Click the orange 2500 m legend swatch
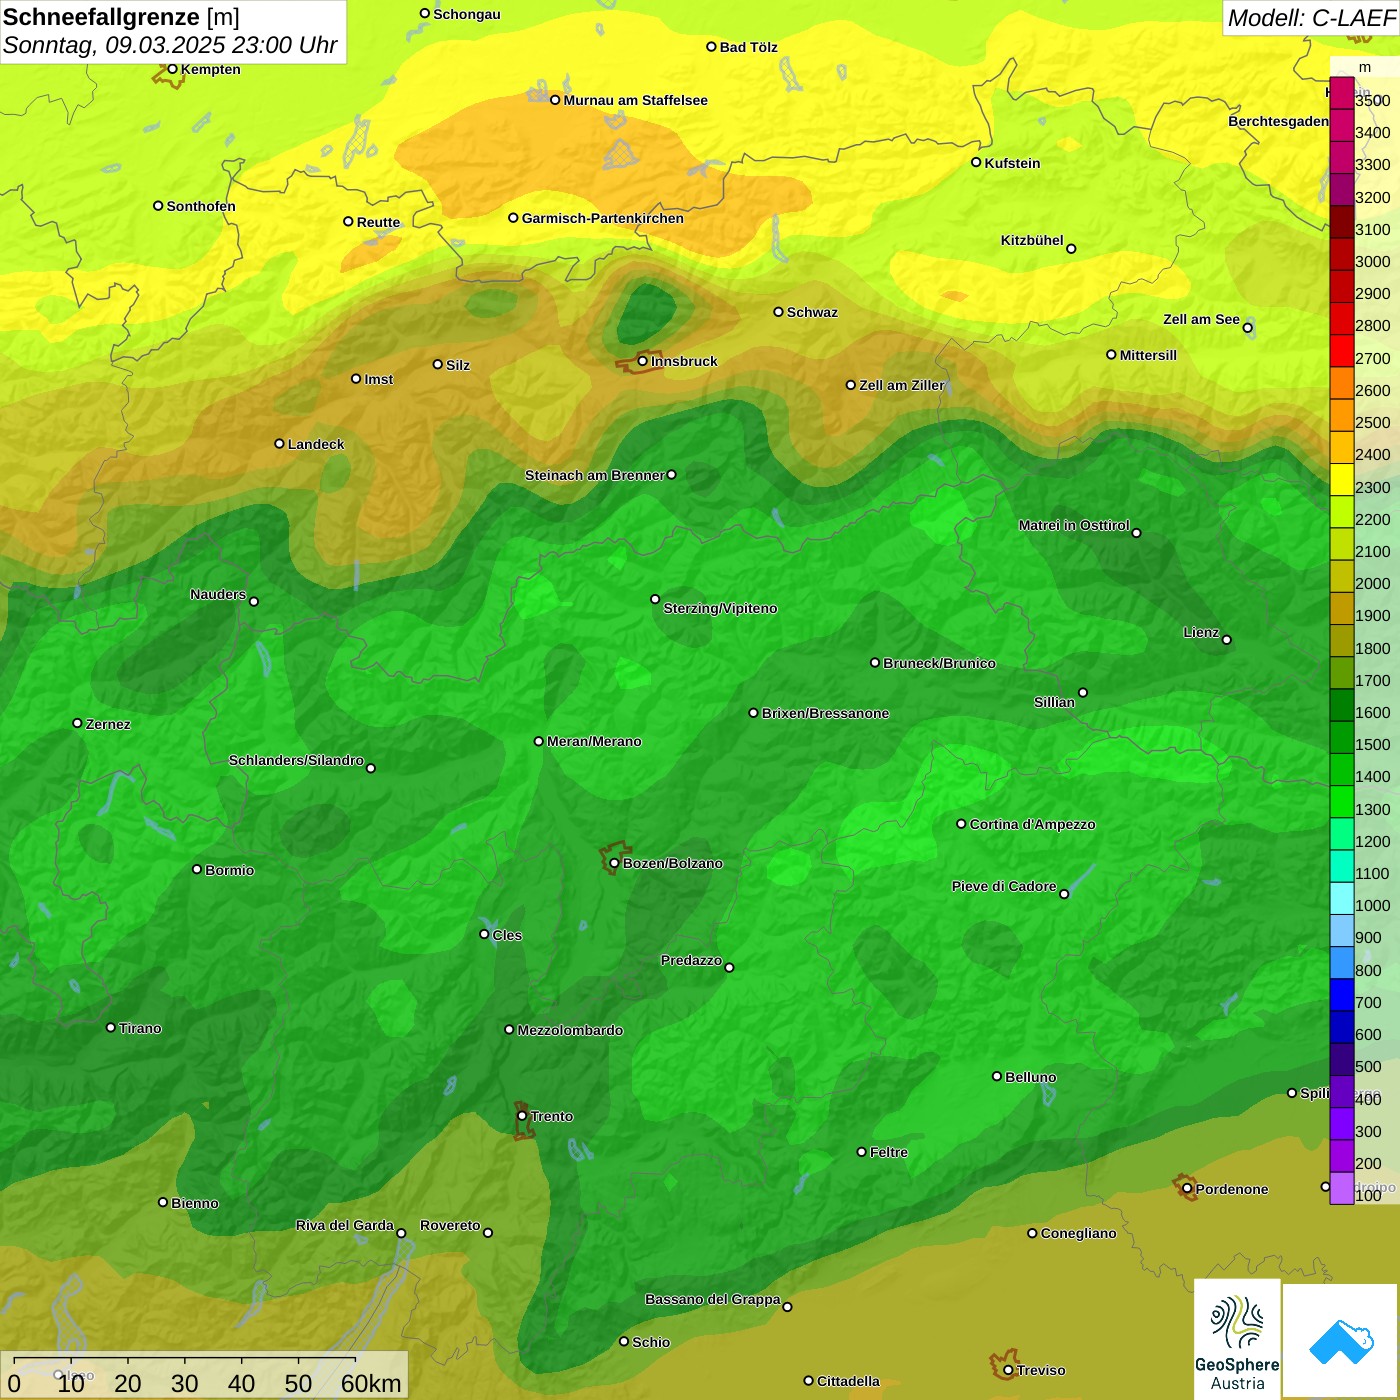 [1342, 415]
